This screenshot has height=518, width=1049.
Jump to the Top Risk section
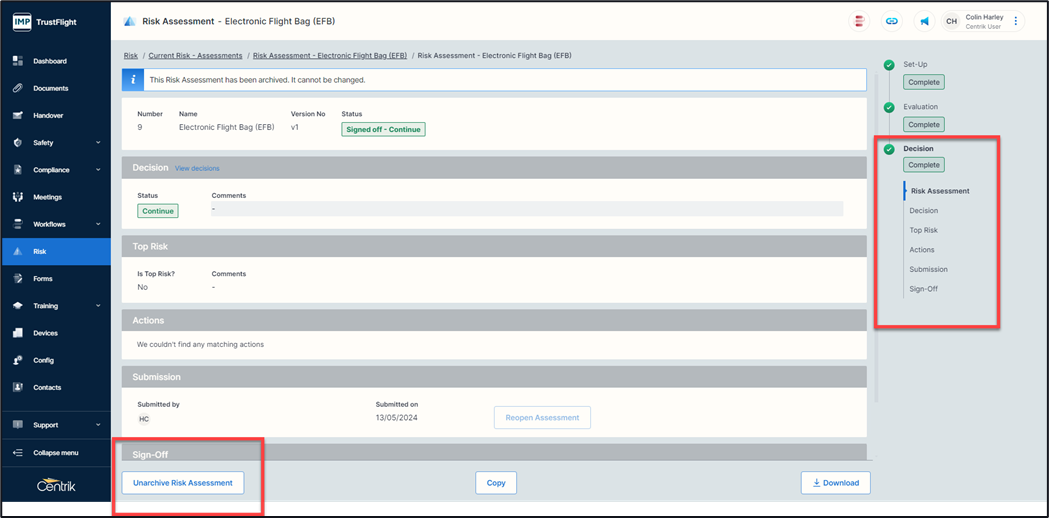[x=923, y=230]
